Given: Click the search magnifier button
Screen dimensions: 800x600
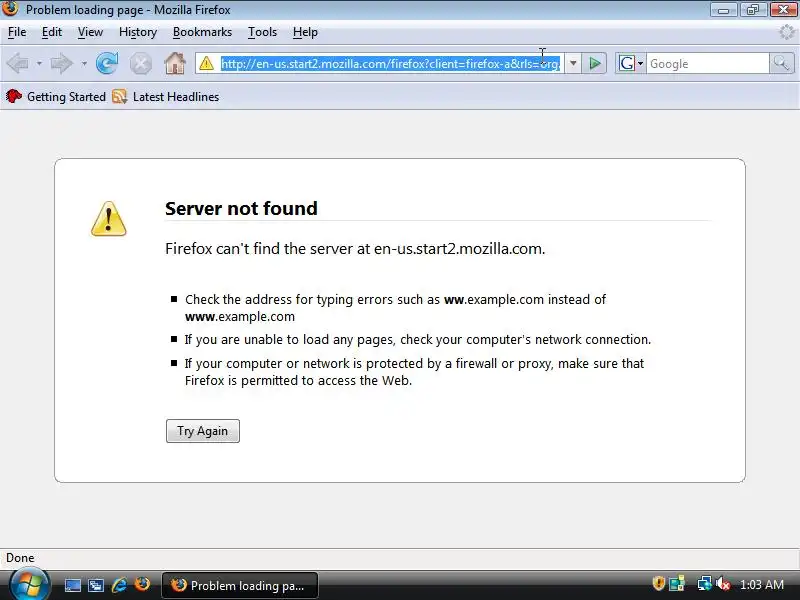Looking at the screenshot, I should click(x=781, y=64).
